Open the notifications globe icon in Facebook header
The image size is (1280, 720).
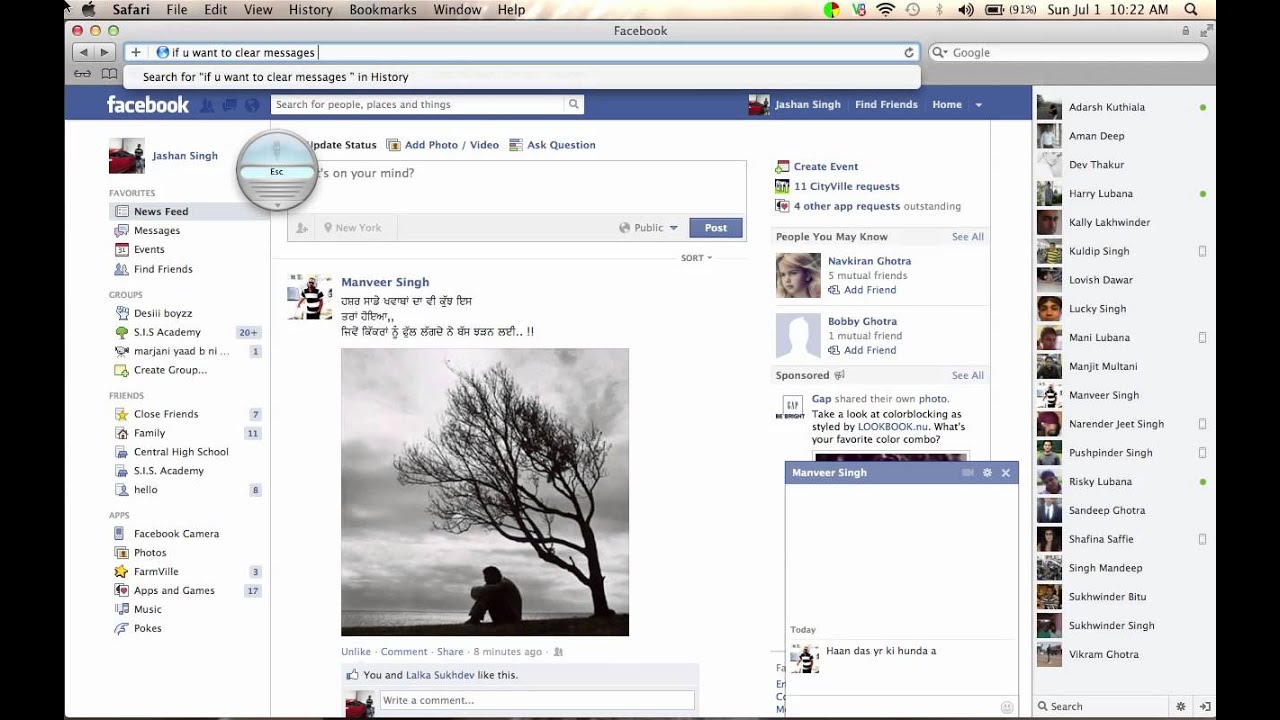coord(251,105)
